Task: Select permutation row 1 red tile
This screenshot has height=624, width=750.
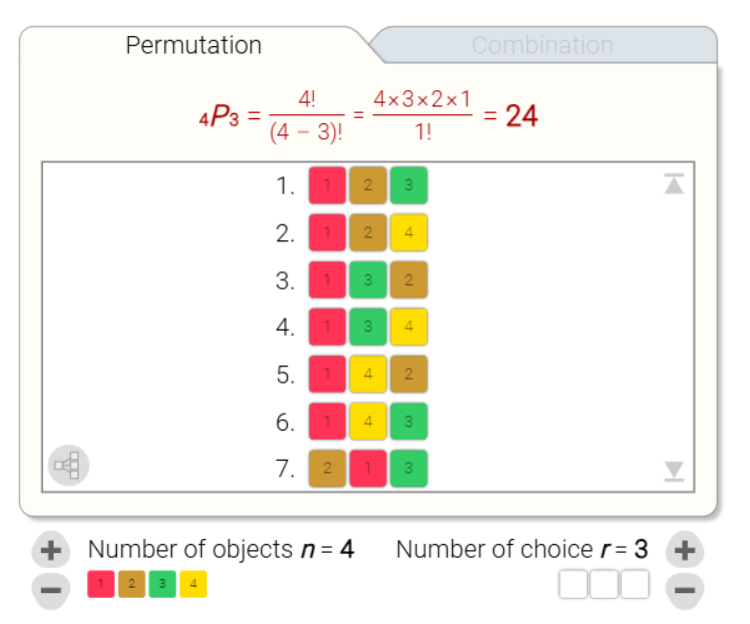Action: (x=327, y=186)
